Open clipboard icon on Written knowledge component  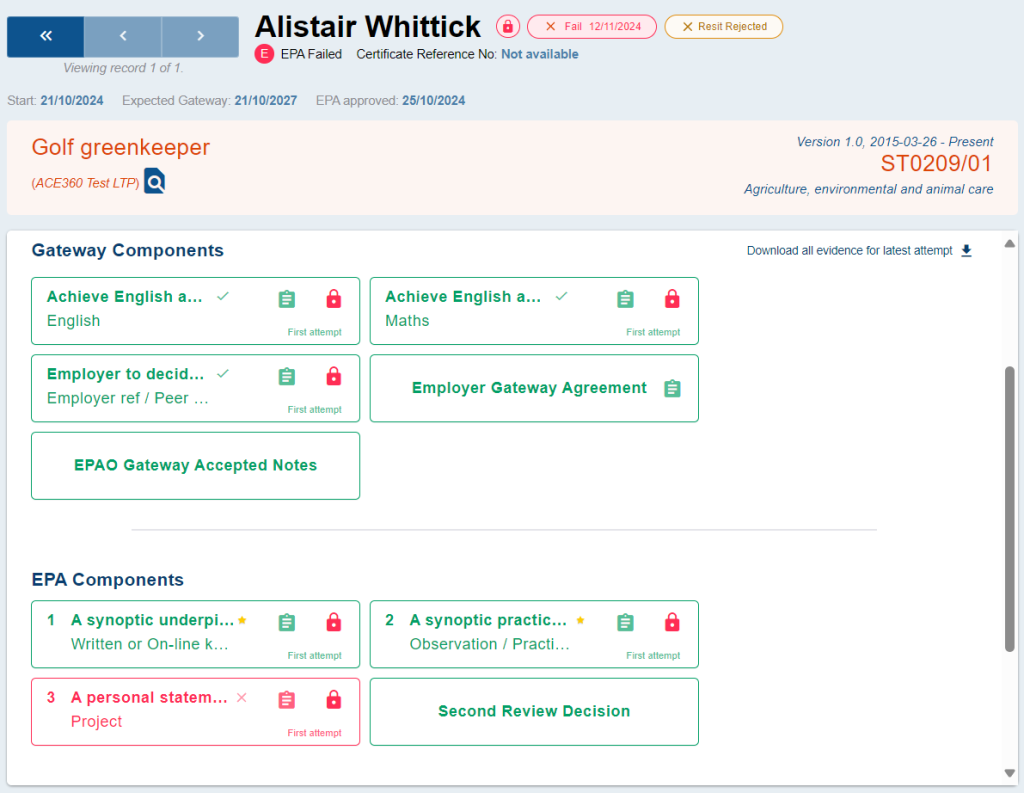287,622
